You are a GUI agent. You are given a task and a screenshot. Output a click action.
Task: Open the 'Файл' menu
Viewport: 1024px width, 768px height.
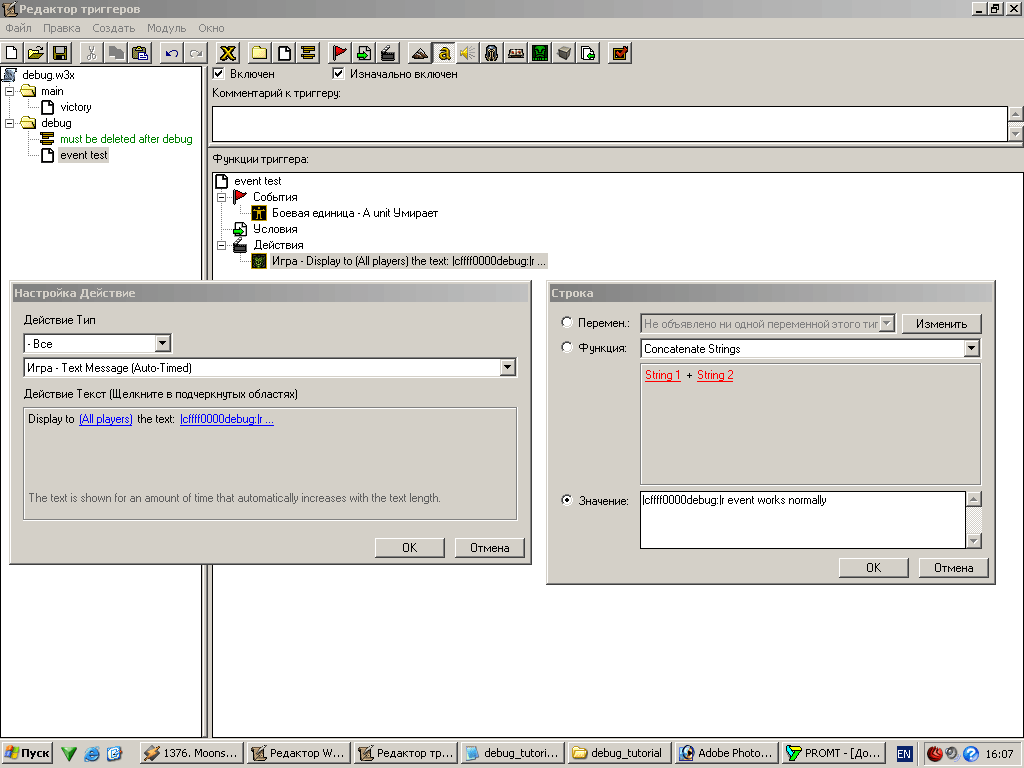(x=18, y=28)
